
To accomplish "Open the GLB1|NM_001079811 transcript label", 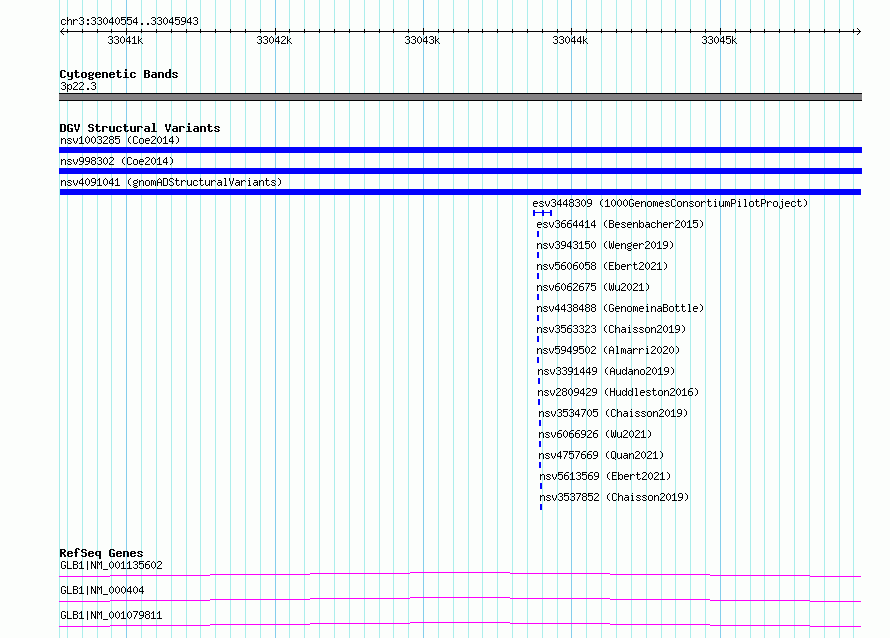I will (x=111, y=615).
